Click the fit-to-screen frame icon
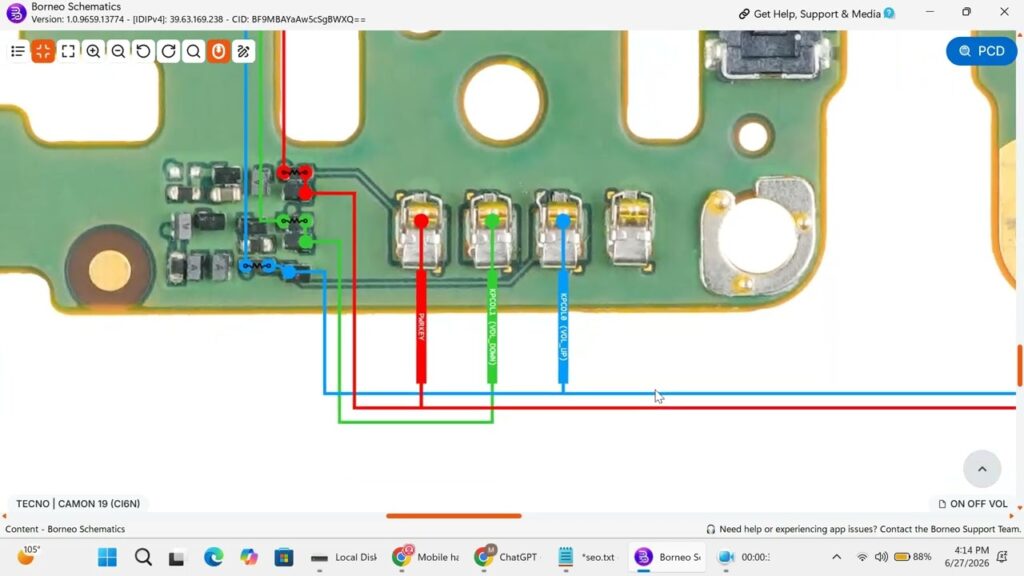Image resolution: width=1024 pixels, height=576 pixels. 68,51
